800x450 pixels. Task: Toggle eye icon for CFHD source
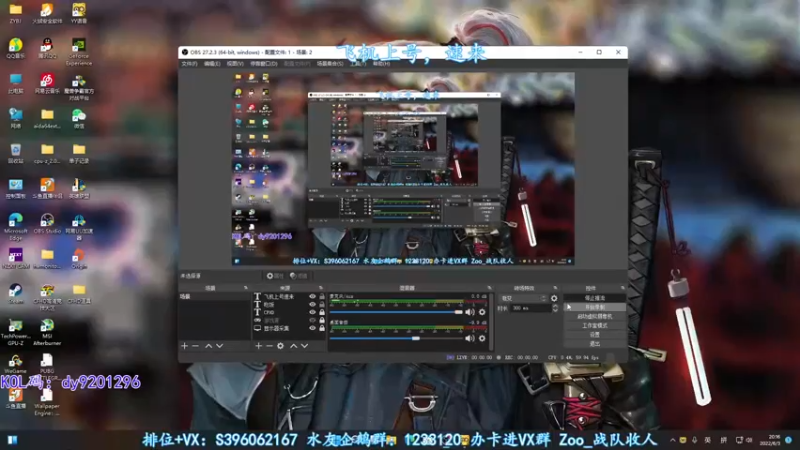click(x=313, y=312)
